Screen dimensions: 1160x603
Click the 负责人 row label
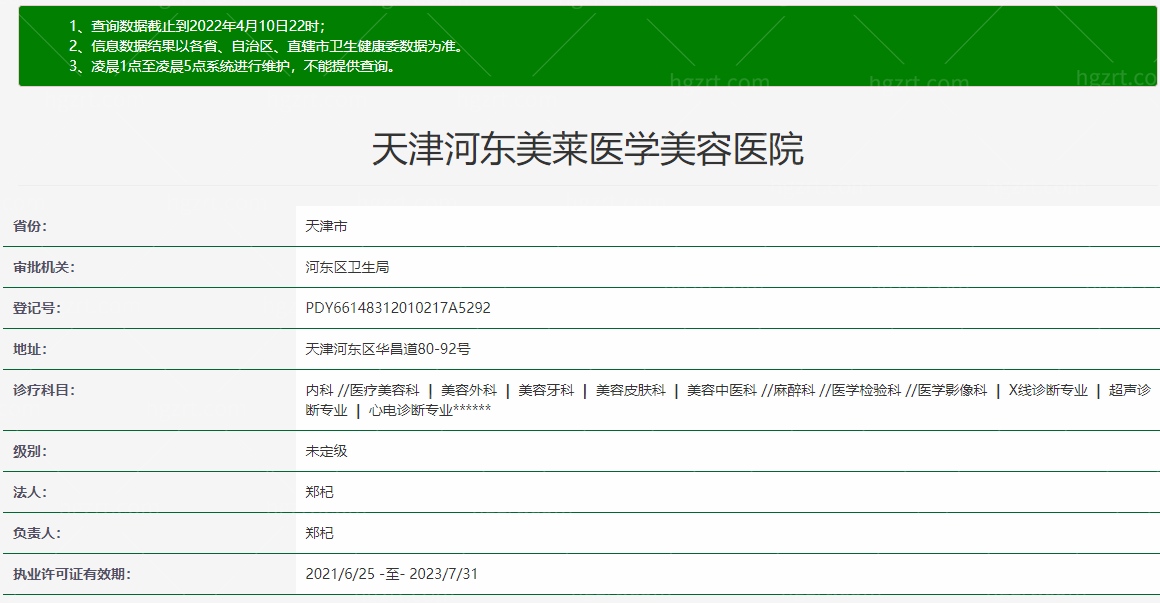coord(37,533)
